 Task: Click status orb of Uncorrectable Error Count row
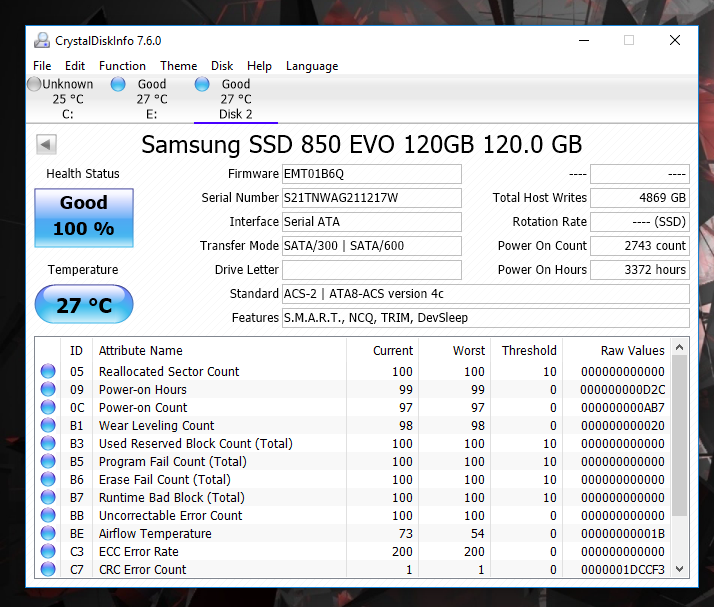pyautogui.click(x=48, y=515)
